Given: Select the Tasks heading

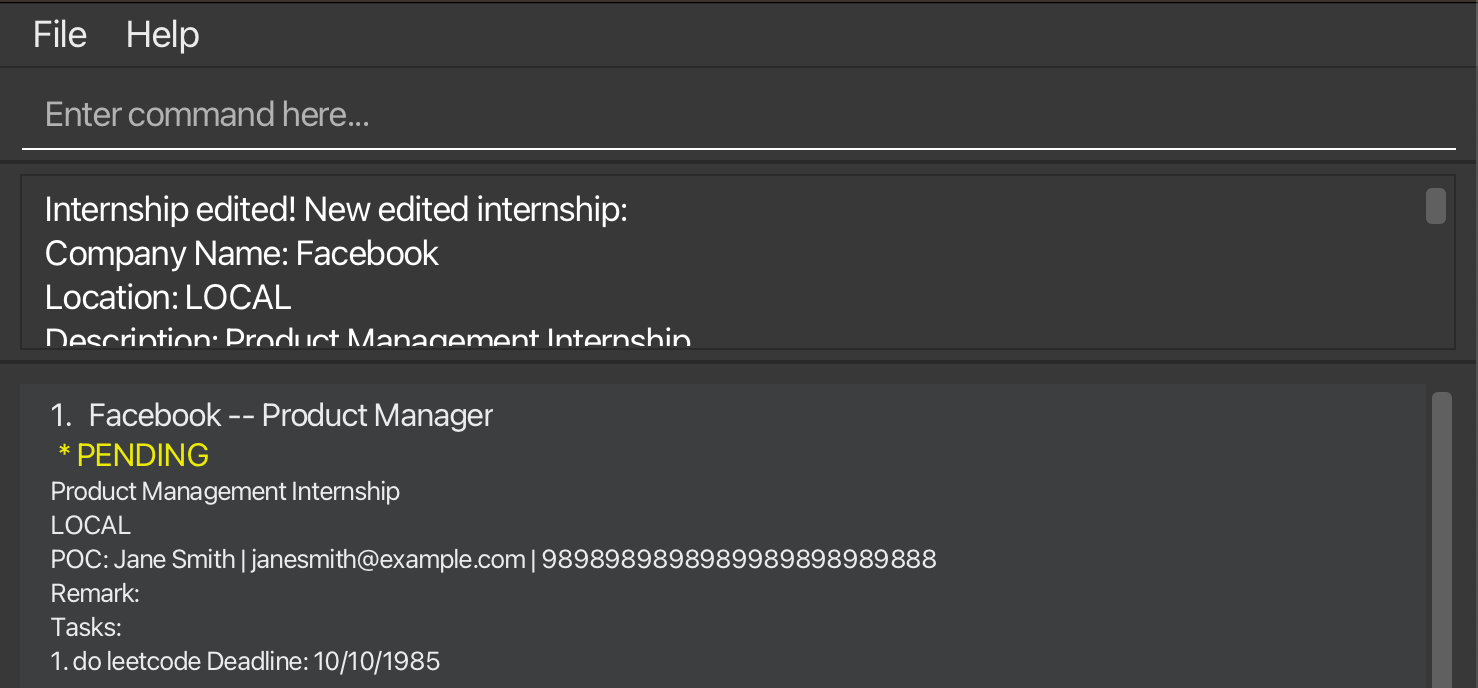Looking at the screenshot, I should tap(85, 626).
